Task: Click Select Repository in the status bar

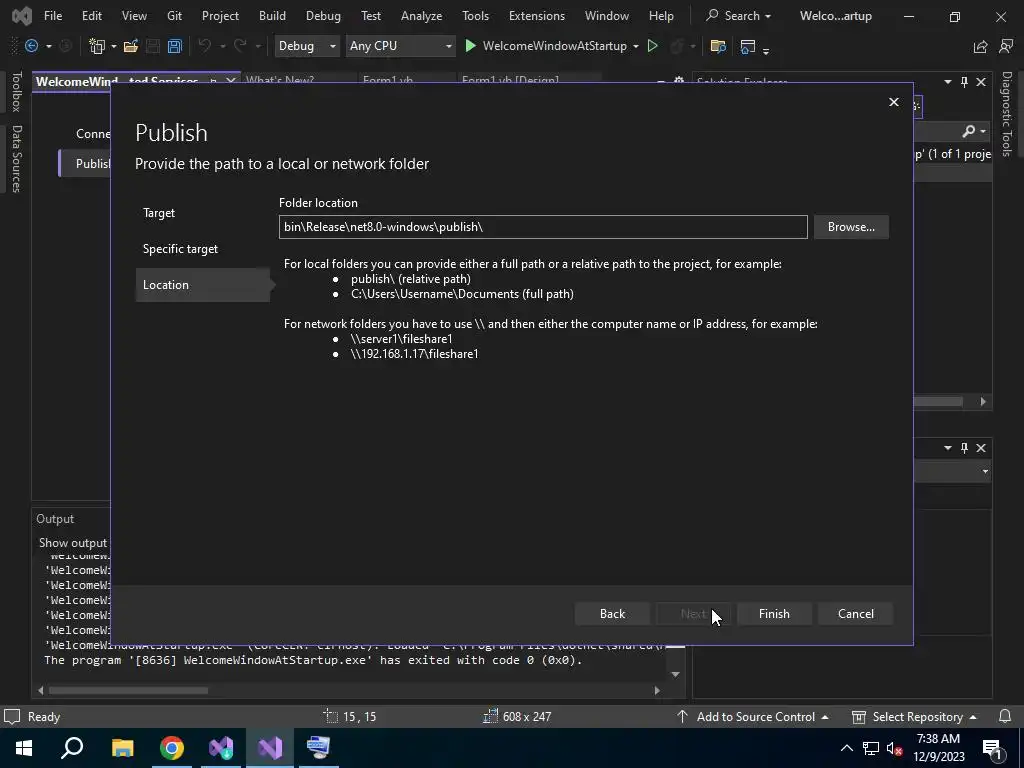Action: click(914, 716)
